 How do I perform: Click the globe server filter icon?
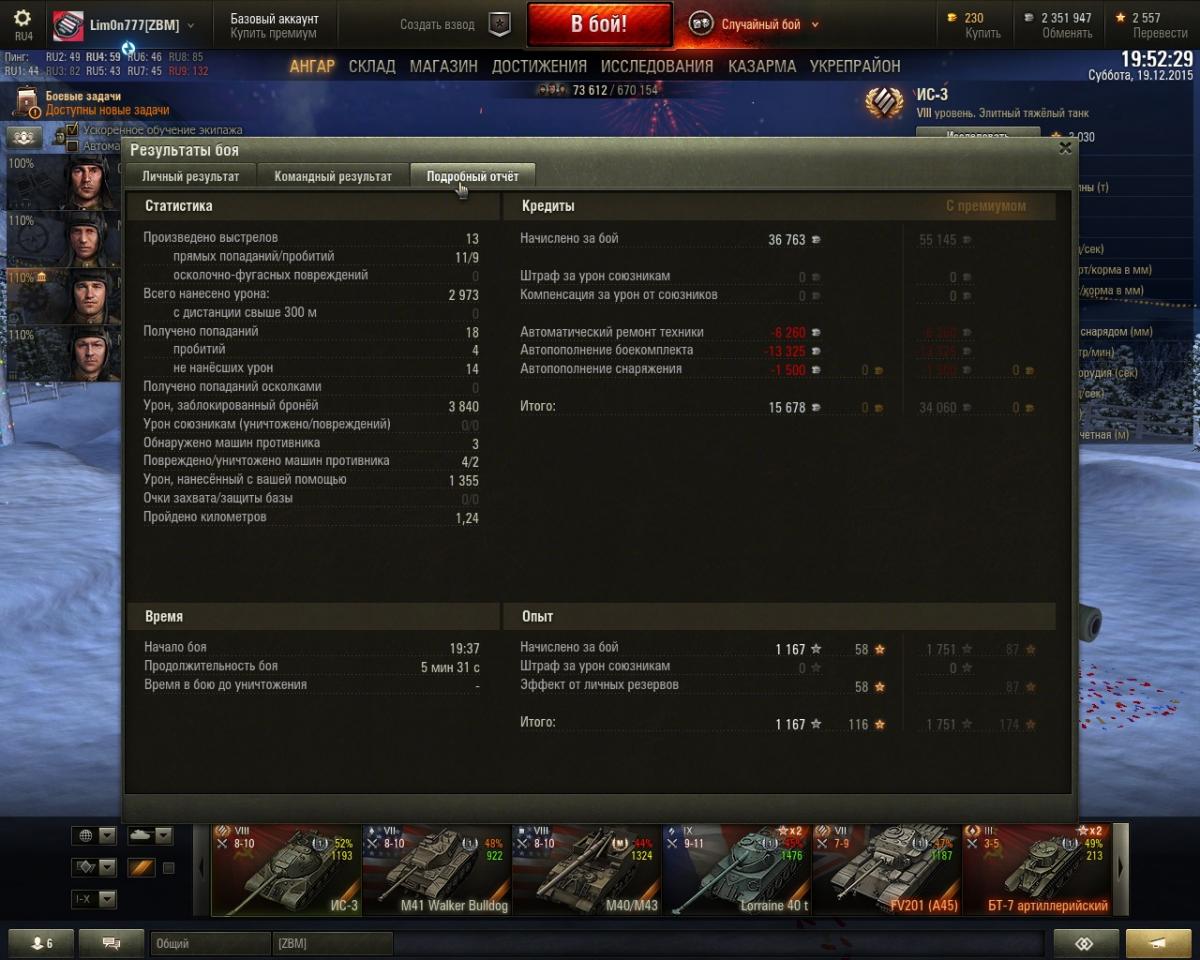tap(86, 835)
